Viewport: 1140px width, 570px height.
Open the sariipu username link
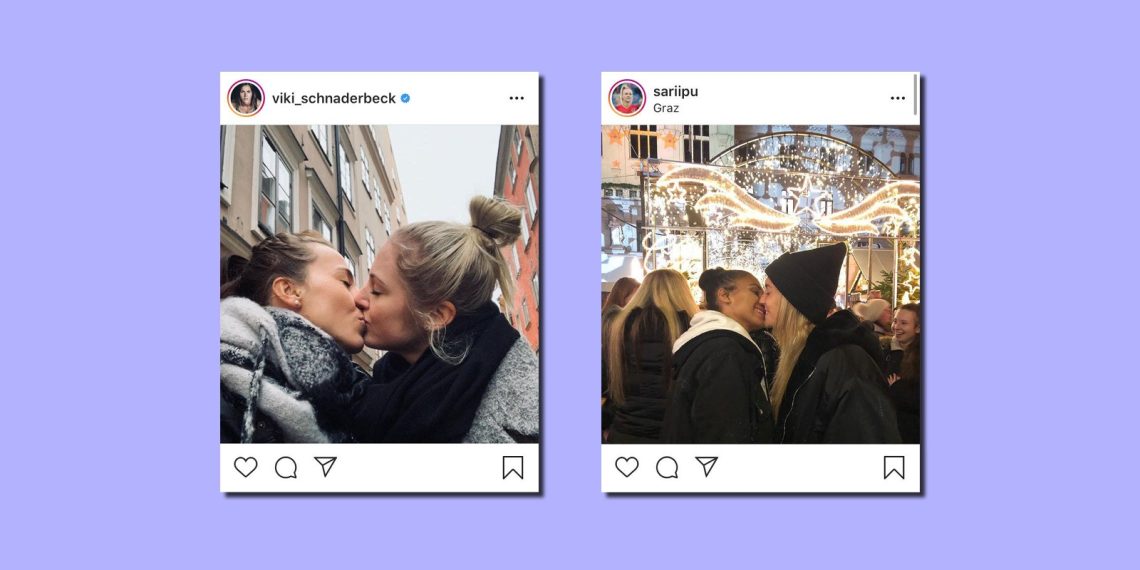pyautogui.click(x=675, y=92)
